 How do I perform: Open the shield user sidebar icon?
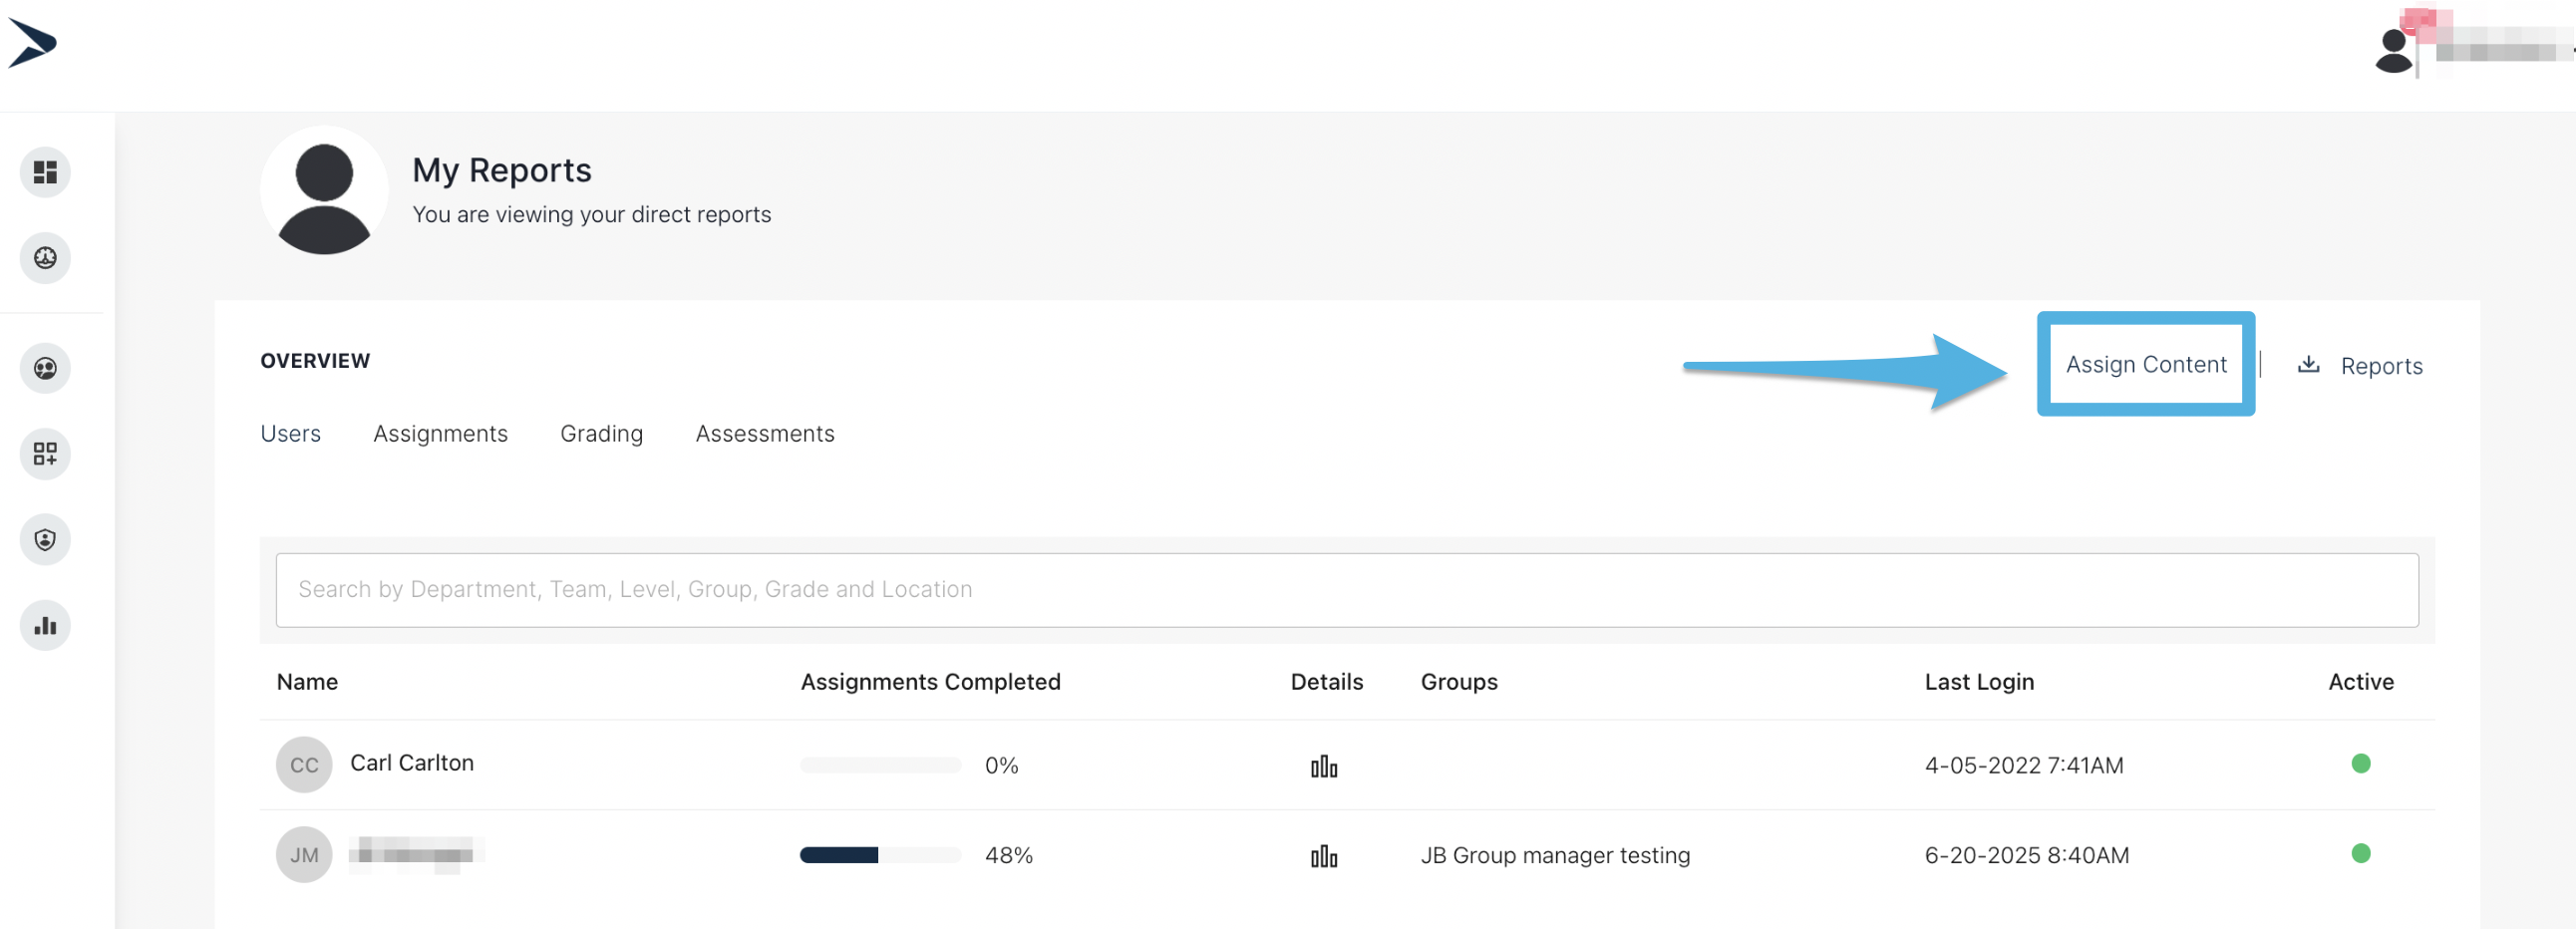click(45, 540)
